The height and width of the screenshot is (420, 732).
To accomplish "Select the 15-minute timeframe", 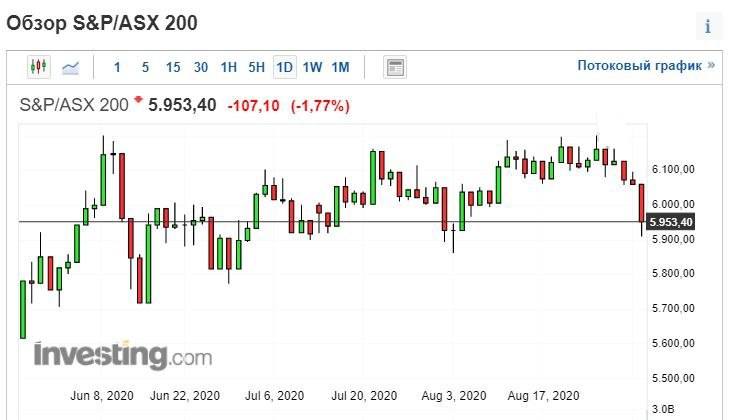I will point(173,67).
